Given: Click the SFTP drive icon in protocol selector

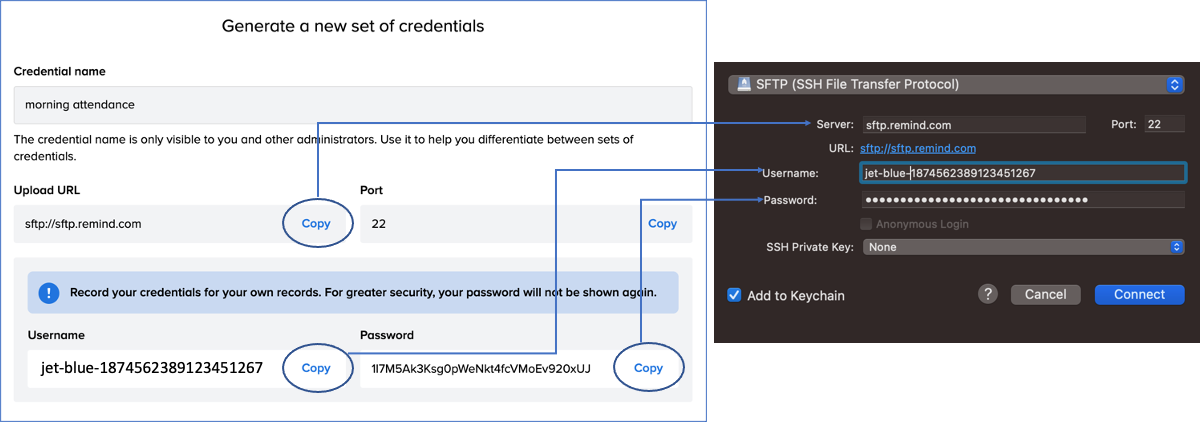Looking at the screenshot, I should [x=744, y=84].
